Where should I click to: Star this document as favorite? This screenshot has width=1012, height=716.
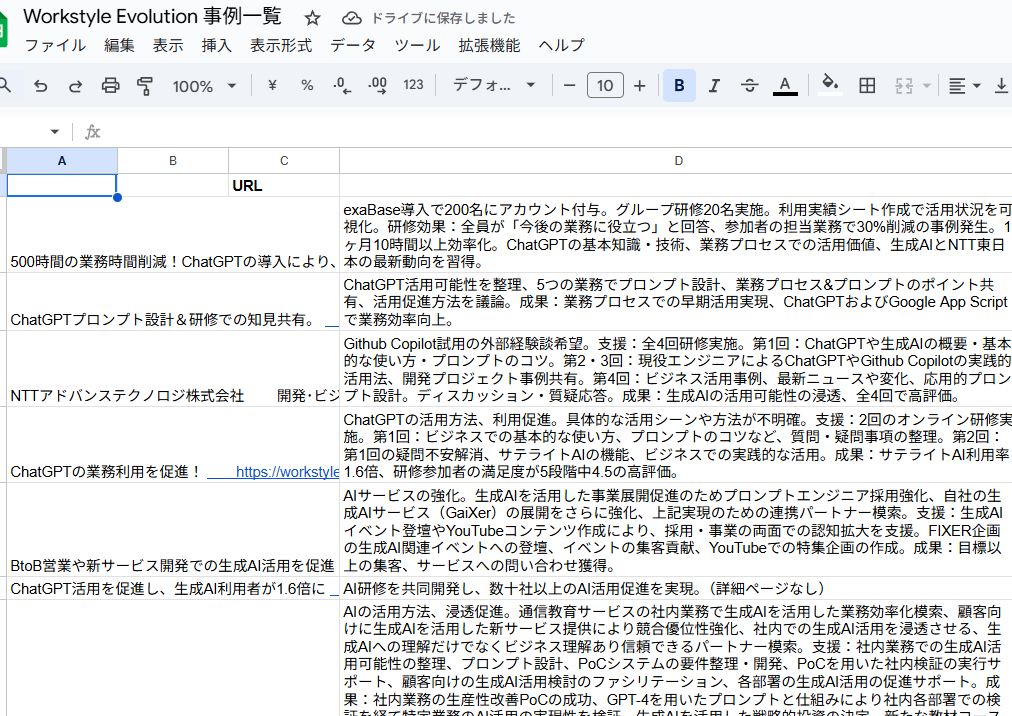coord(313,18)
